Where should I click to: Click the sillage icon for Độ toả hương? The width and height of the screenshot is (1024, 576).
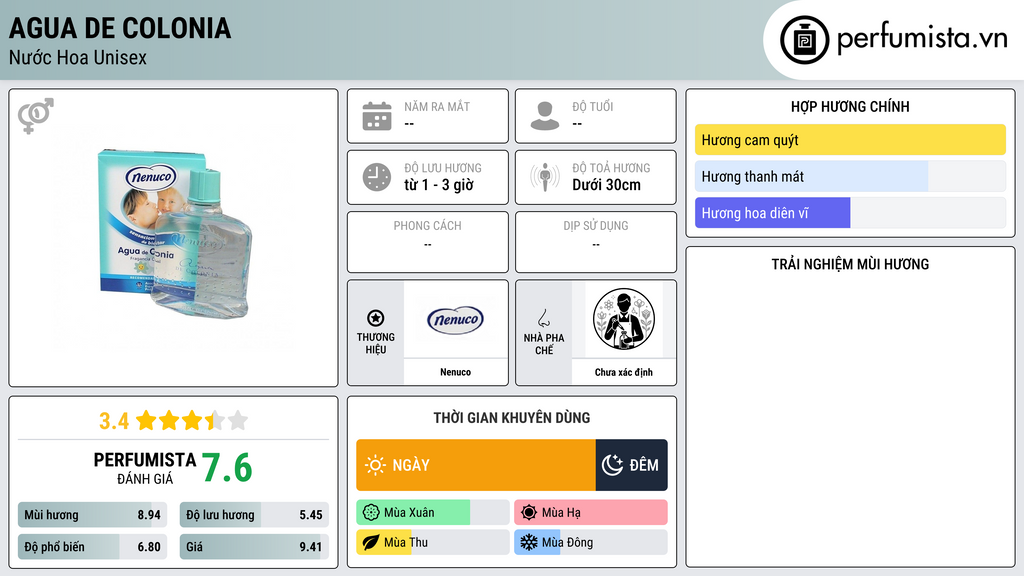pyautogui.click(x=545, y=177)
